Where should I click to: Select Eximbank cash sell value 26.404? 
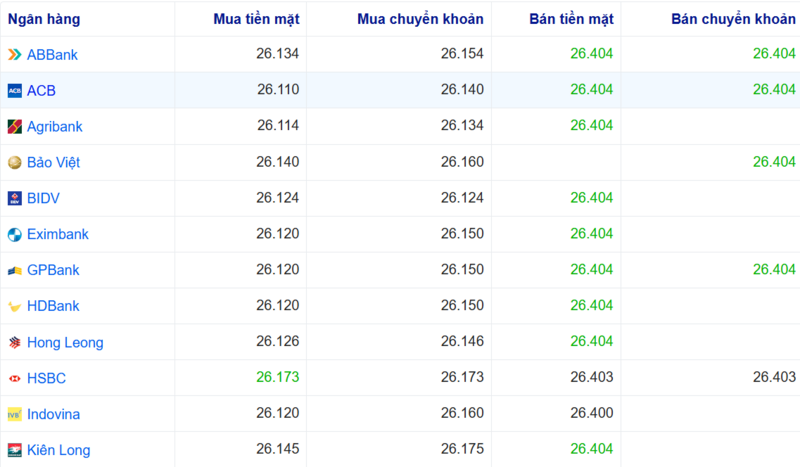(x=592, y=233)
